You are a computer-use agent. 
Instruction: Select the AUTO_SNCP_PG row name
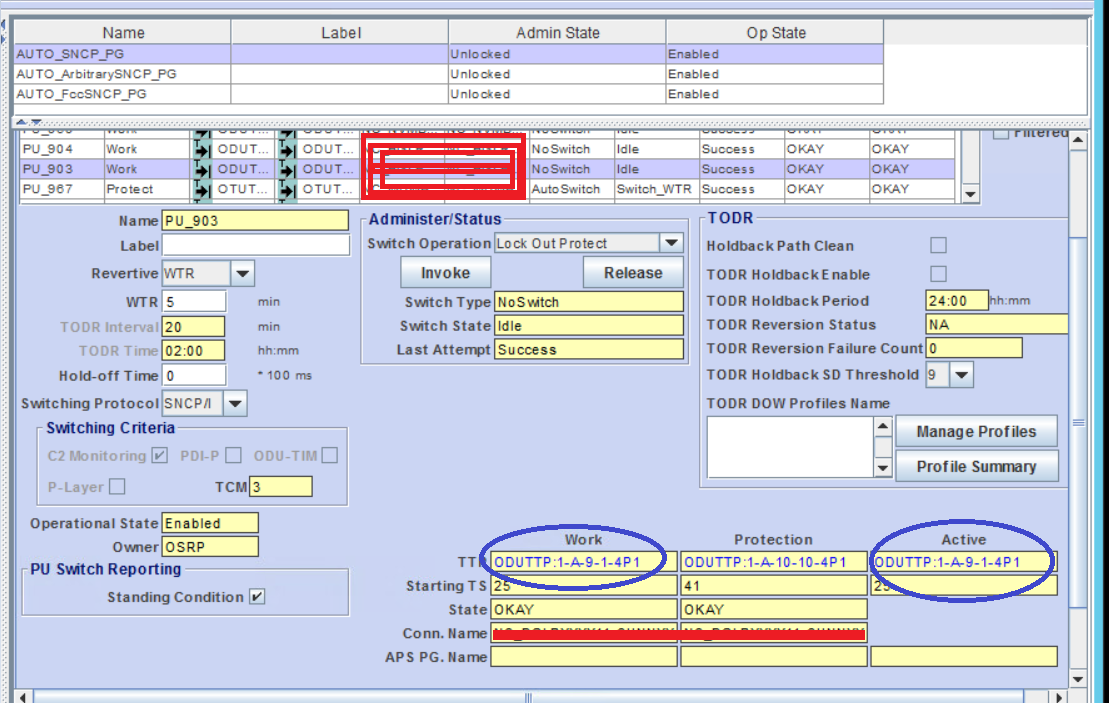70,54
